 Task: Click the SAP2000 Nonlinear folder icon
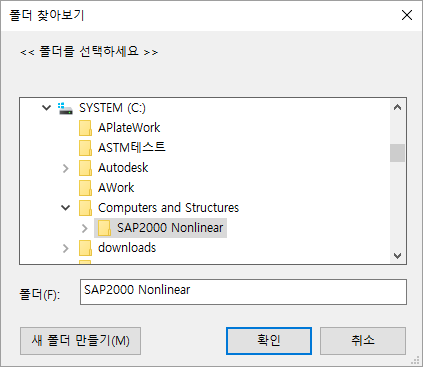[x=104, y=228]
